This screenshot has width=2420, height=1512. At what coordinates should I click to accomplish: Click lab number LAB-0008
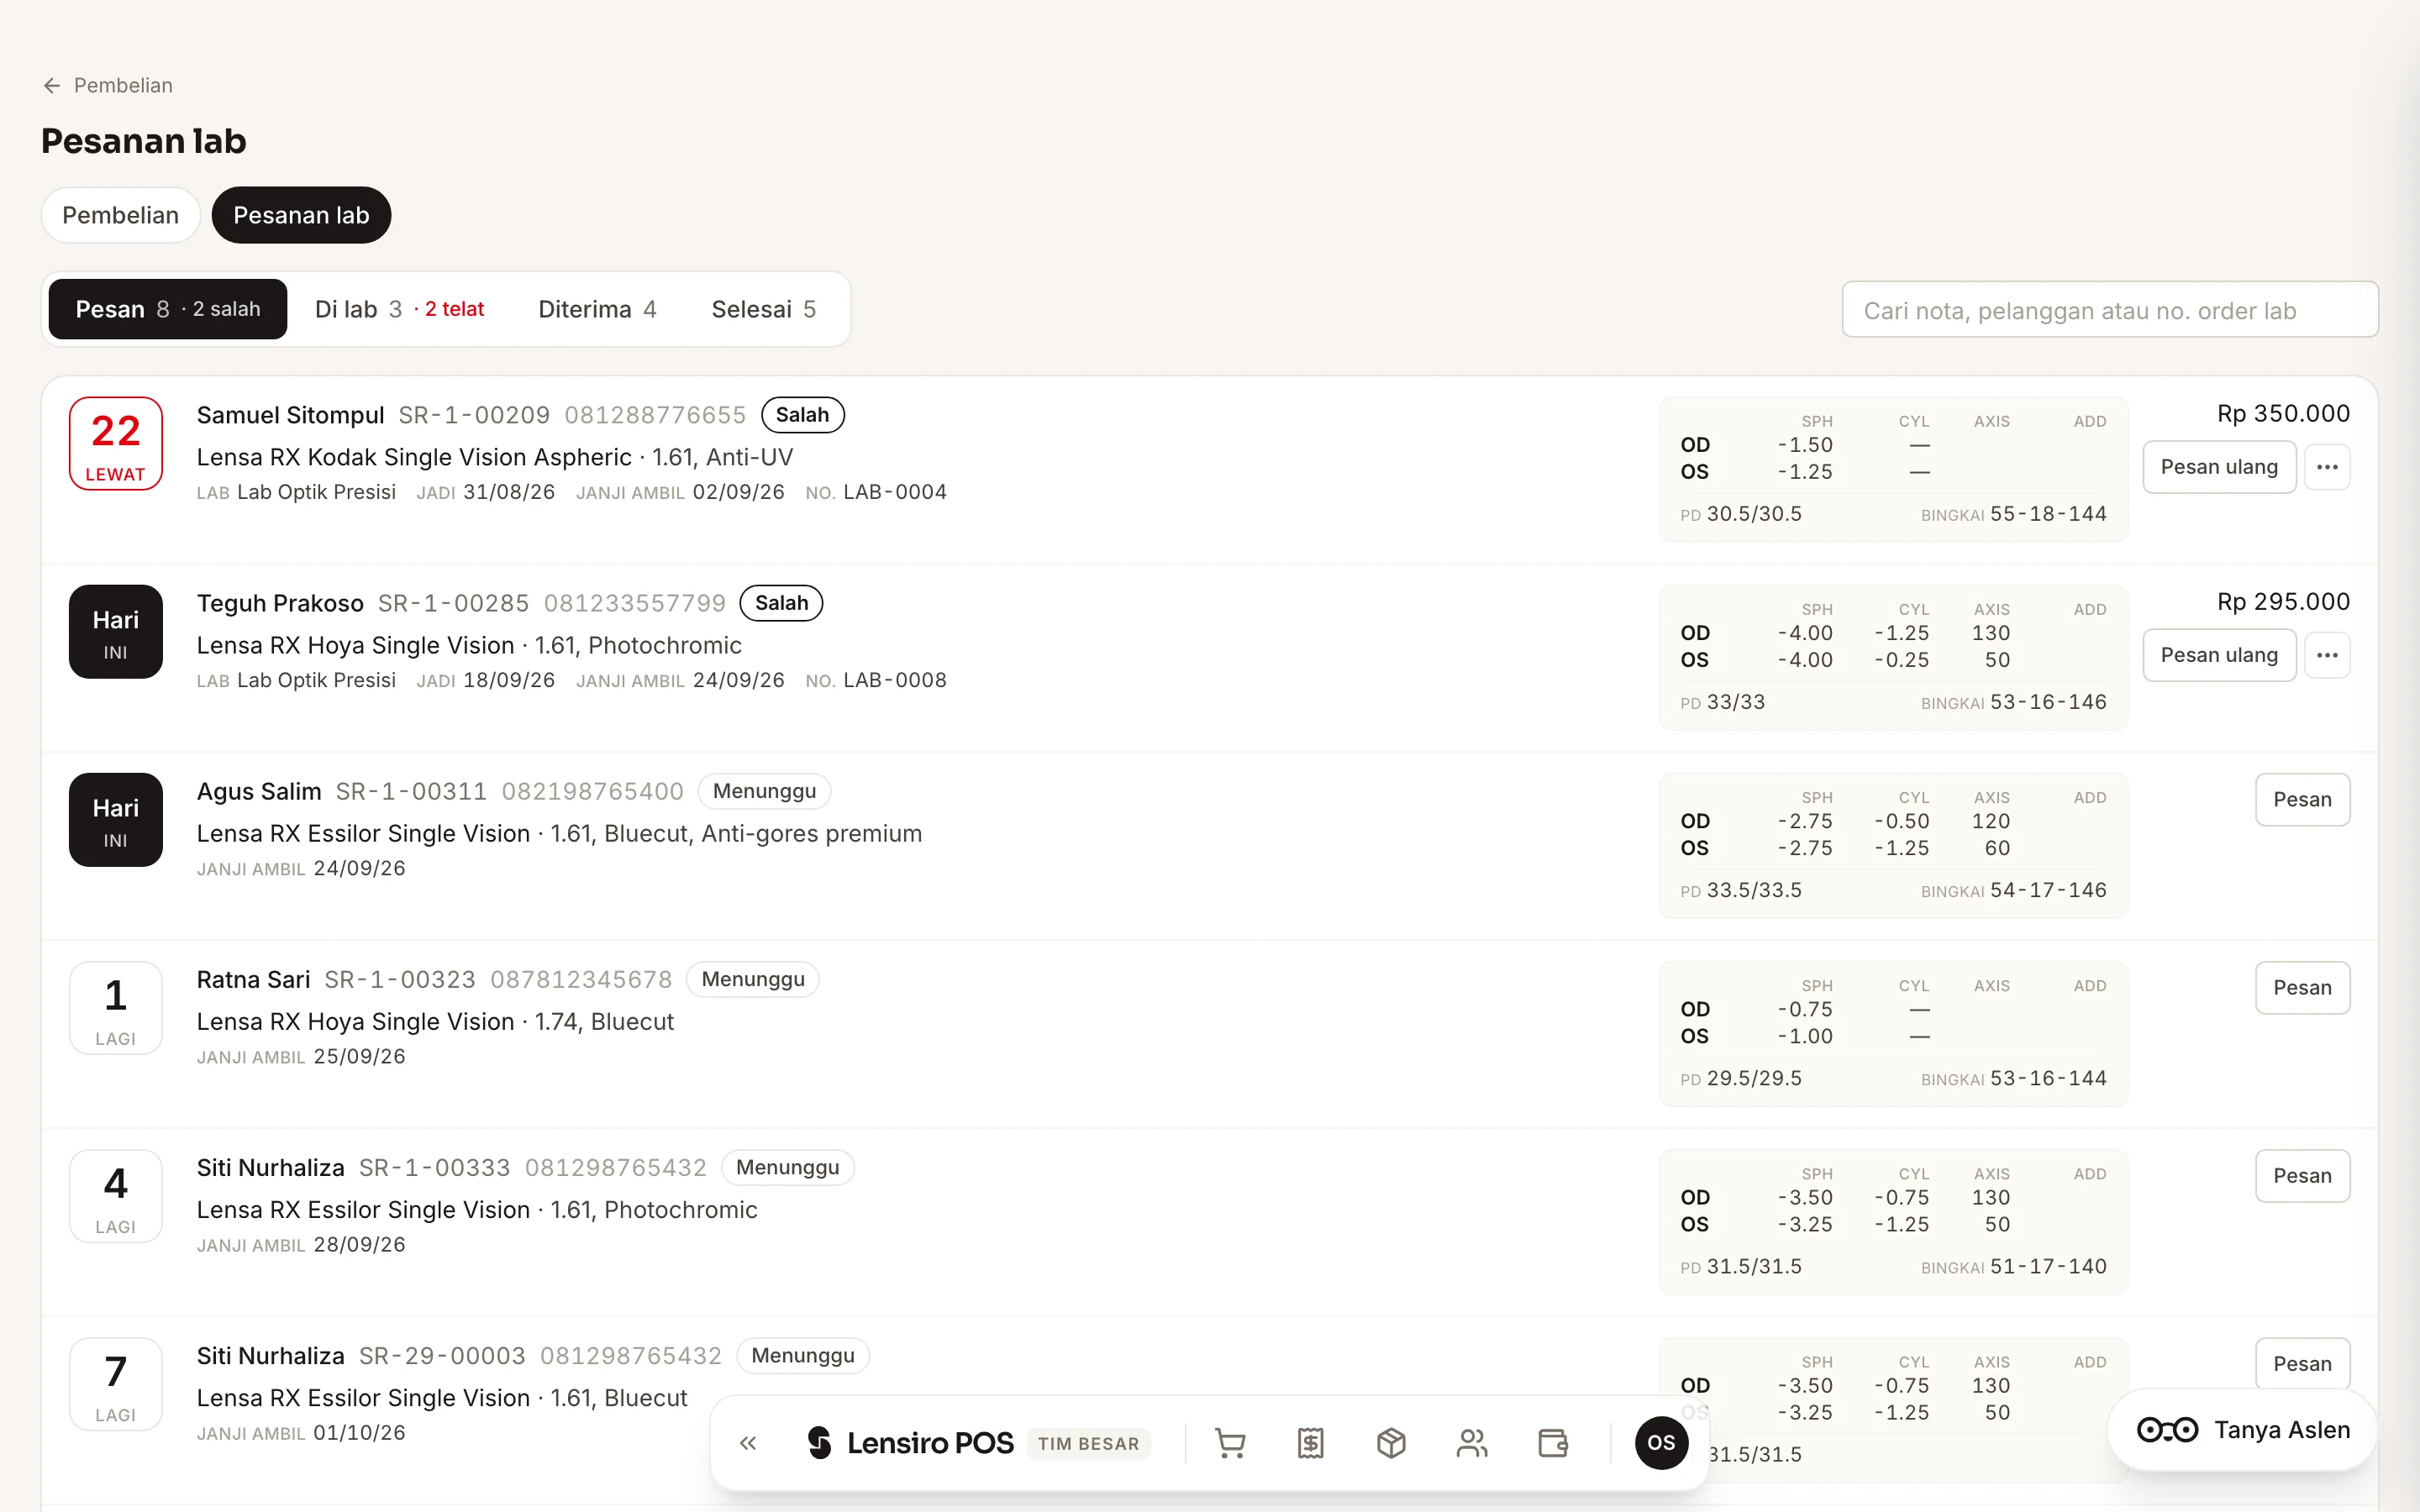[895, 680]
